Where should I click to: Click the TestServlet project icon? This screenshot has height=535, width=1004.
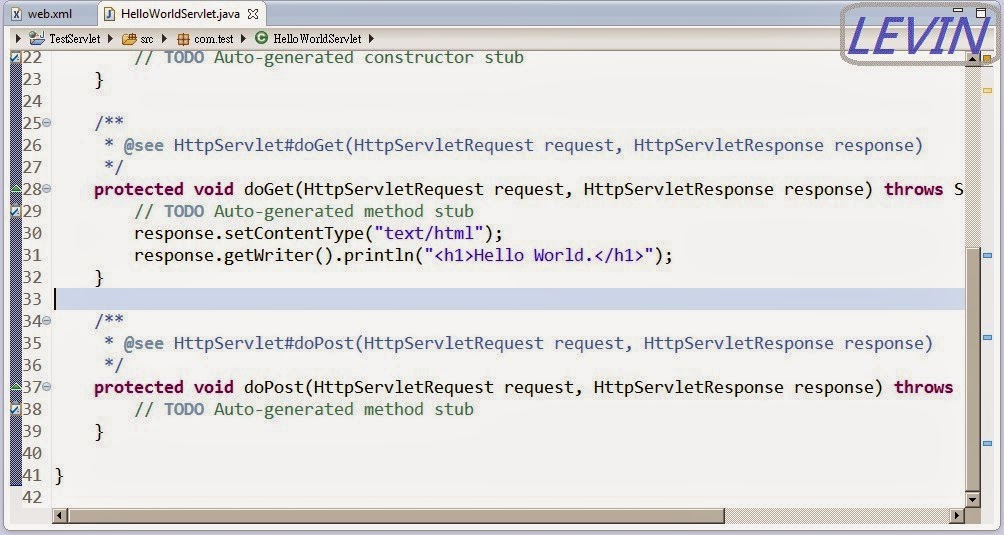(x=36, y=39)
